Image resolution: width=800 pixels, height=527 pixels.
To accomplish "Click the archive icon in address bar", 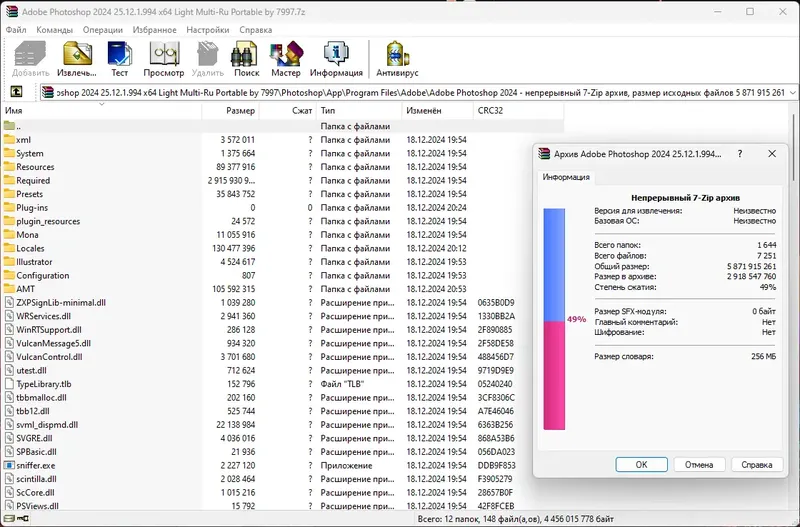I will 48,92.
